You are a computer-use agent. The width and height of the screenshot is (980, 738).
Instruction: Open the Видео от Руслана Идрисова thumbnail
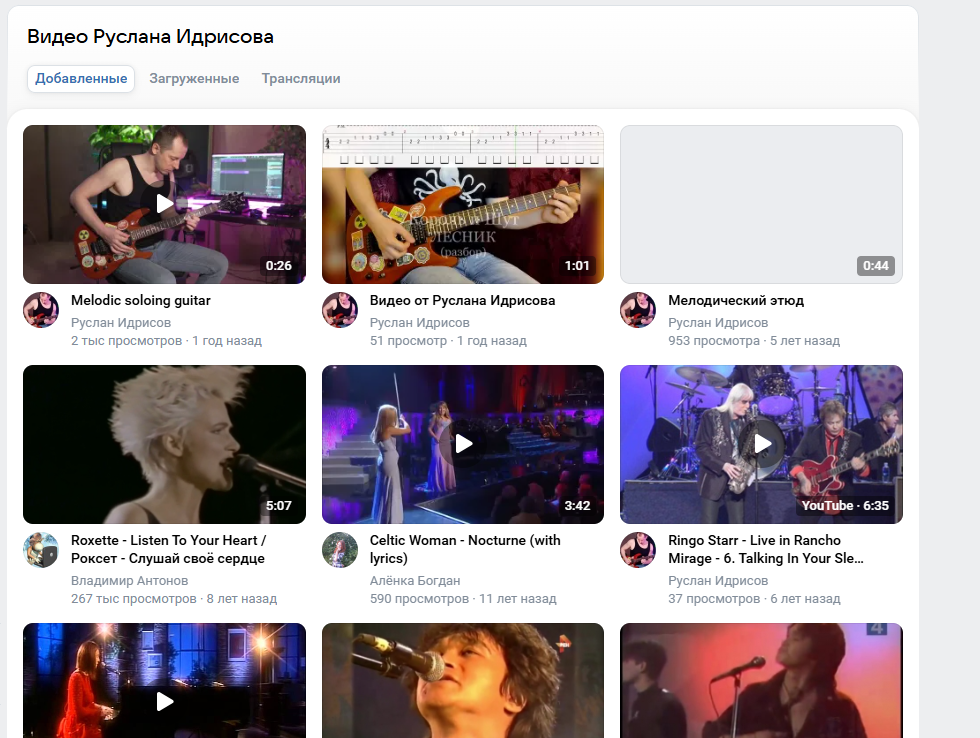pyautogui.click(x=462, y=204)
